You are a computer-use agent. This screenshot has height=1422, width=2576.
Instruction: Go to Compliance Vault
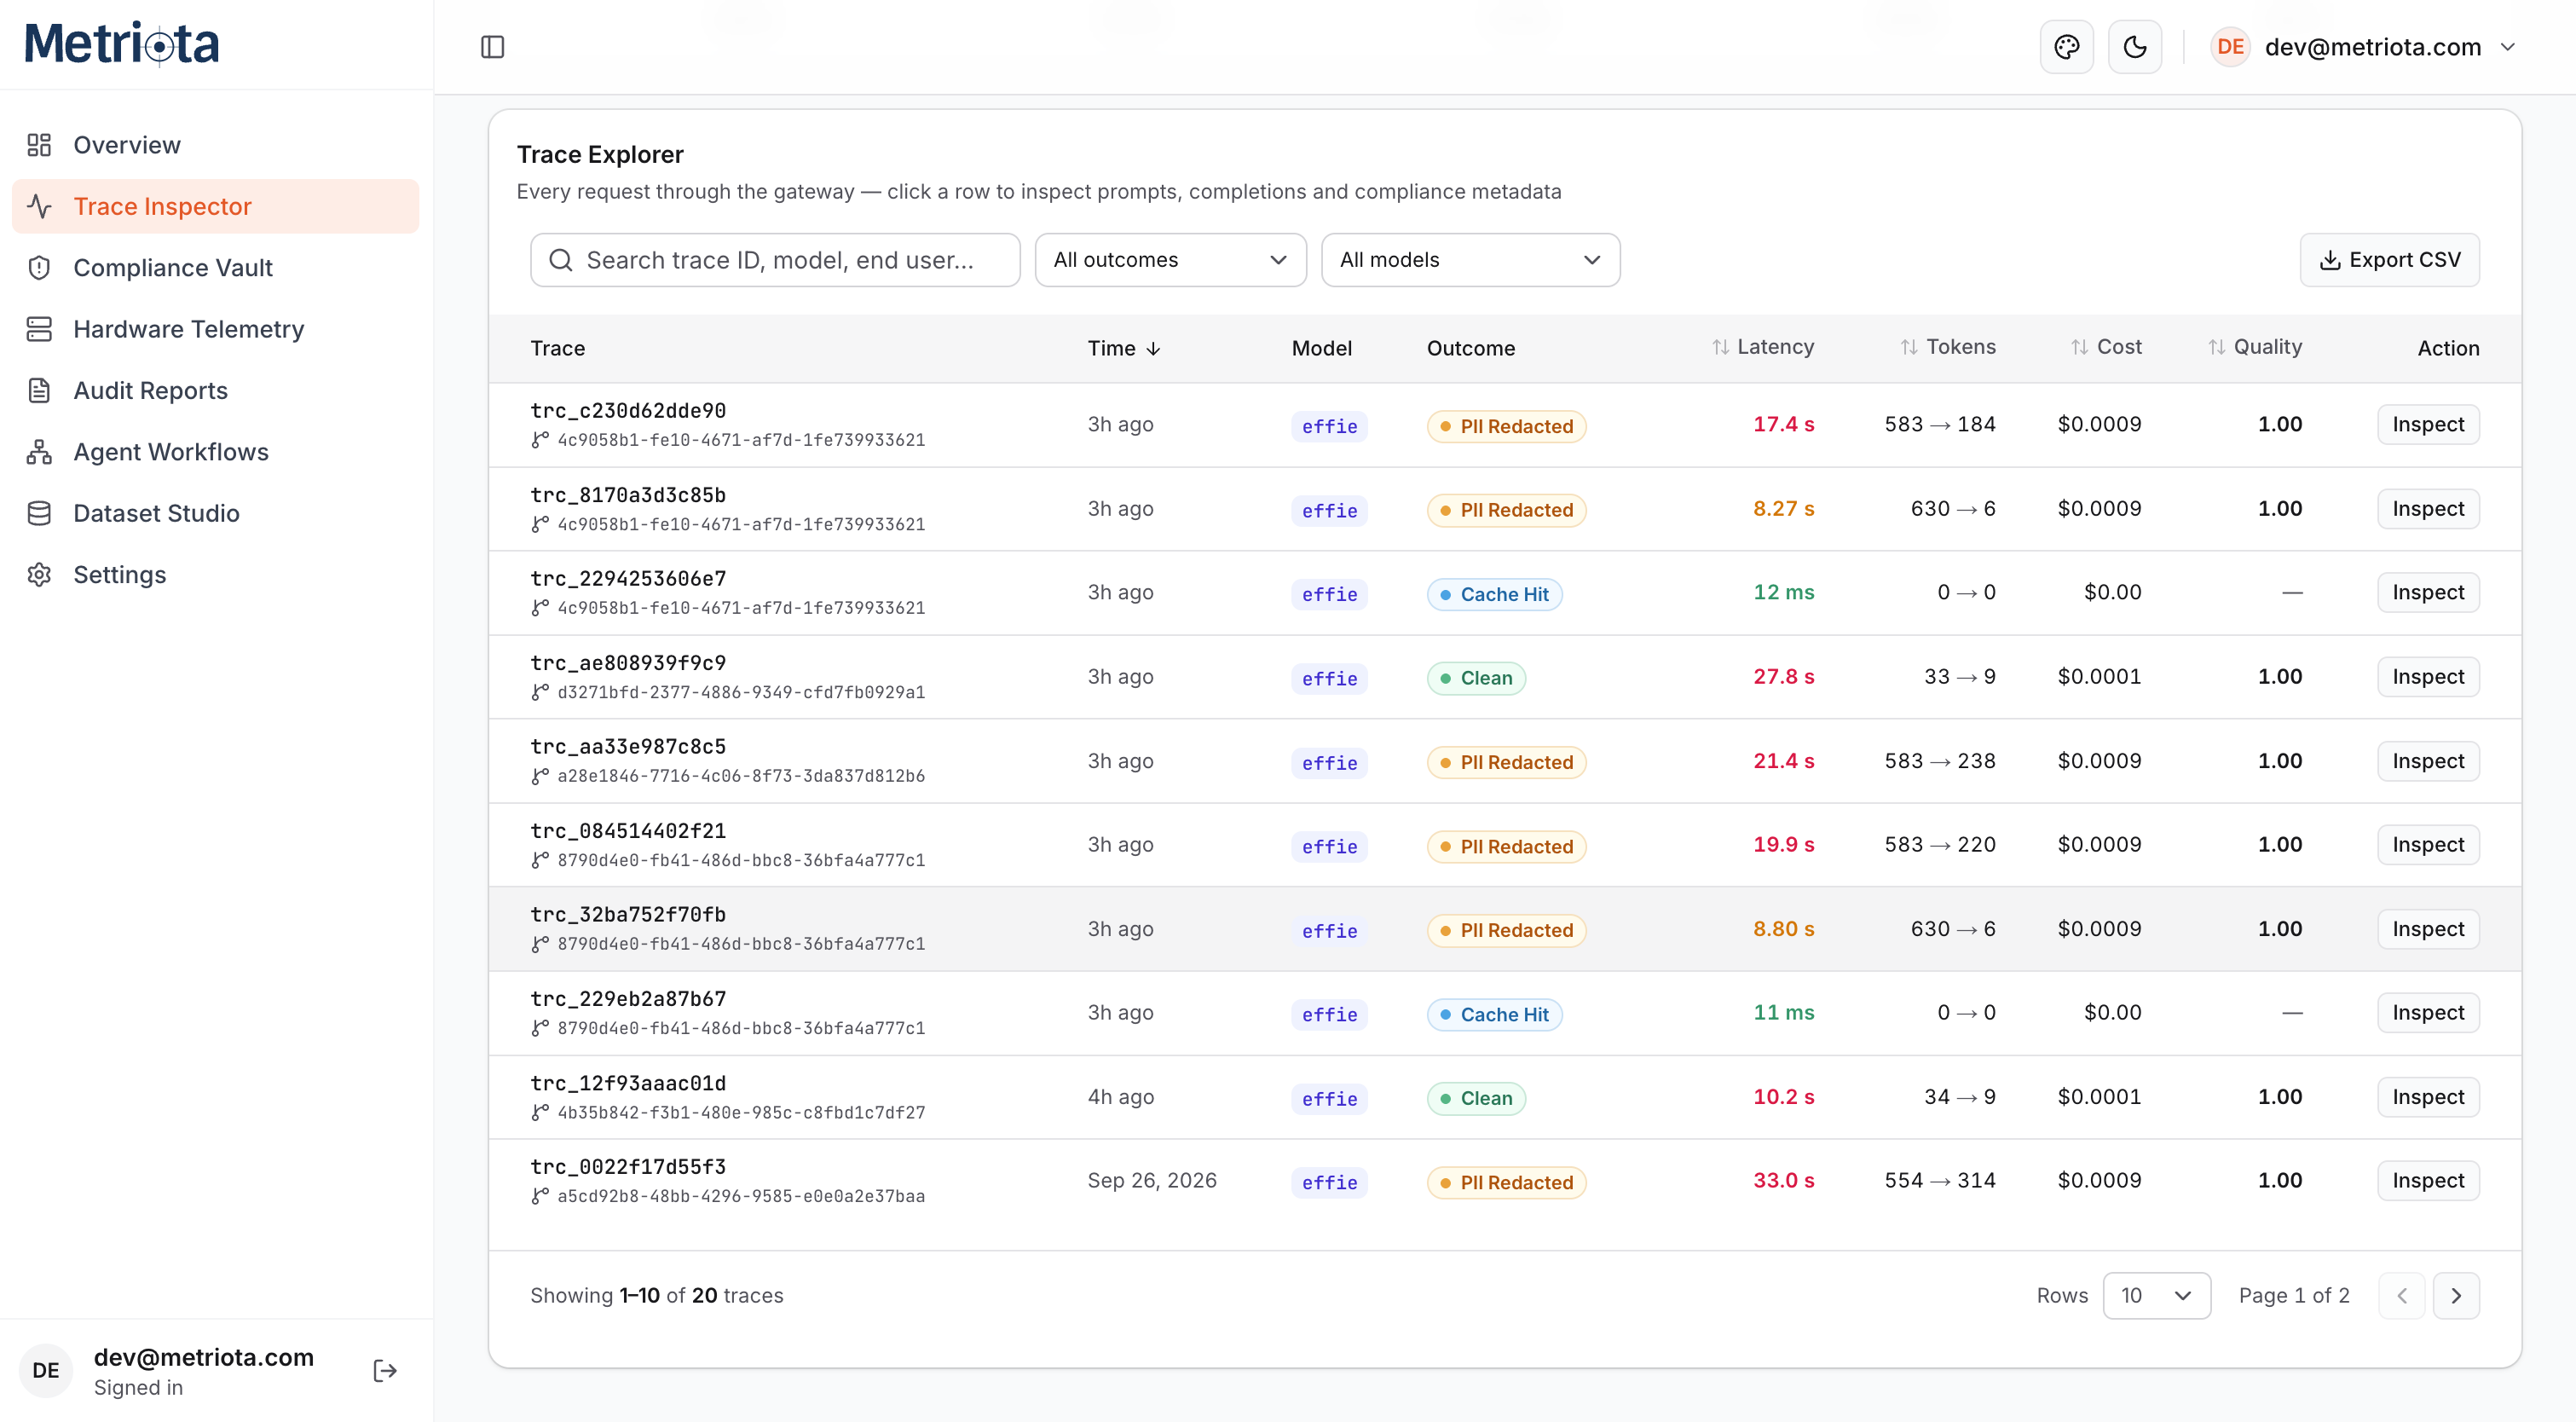215,268
